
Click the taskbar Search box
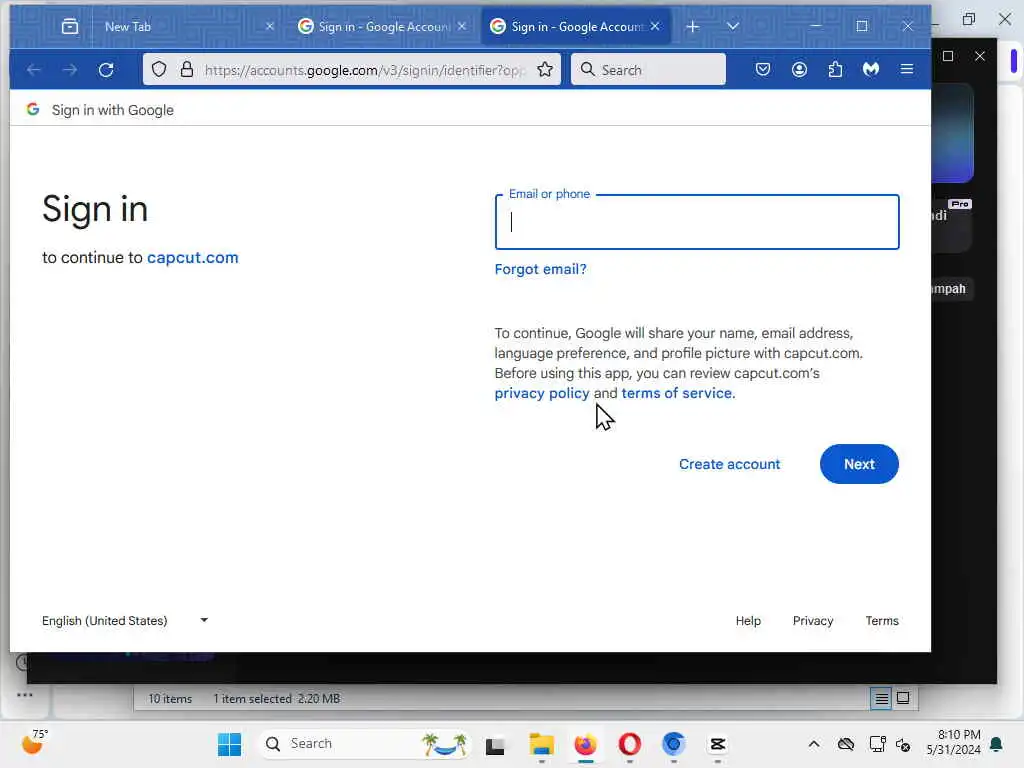pyautogui.click(x=364, y=744)
